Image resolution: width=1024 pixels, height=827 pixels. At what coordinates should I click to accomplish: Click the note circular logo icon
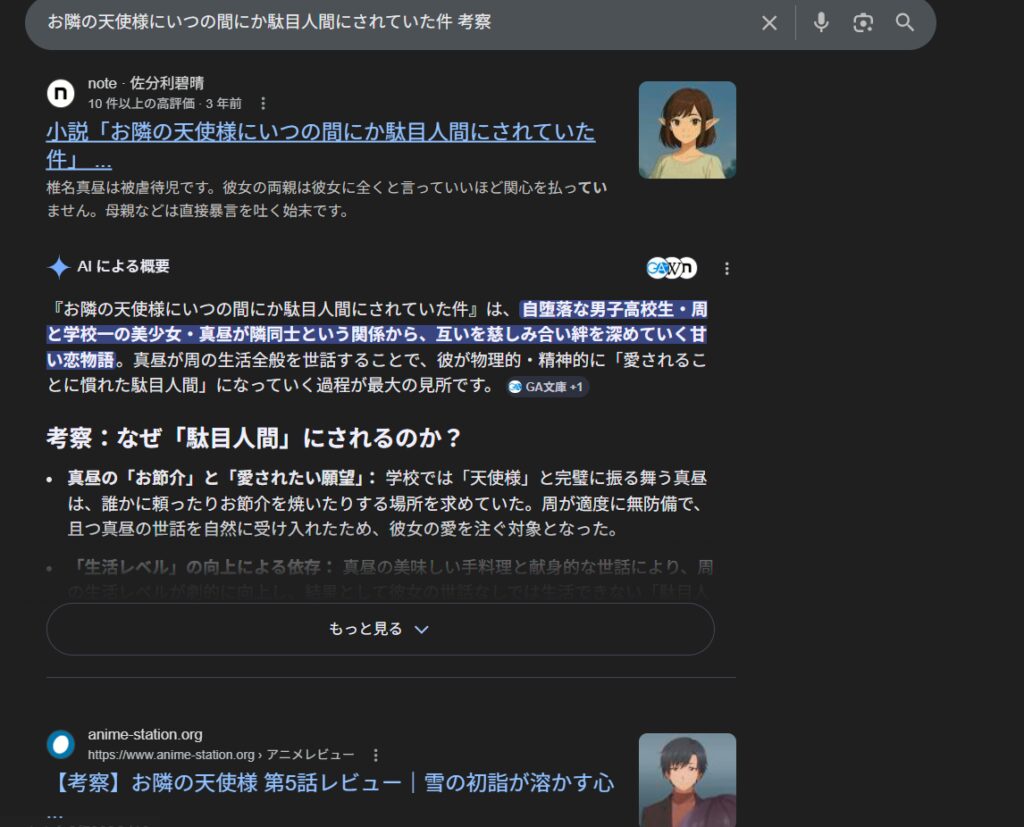coord(60,93)
